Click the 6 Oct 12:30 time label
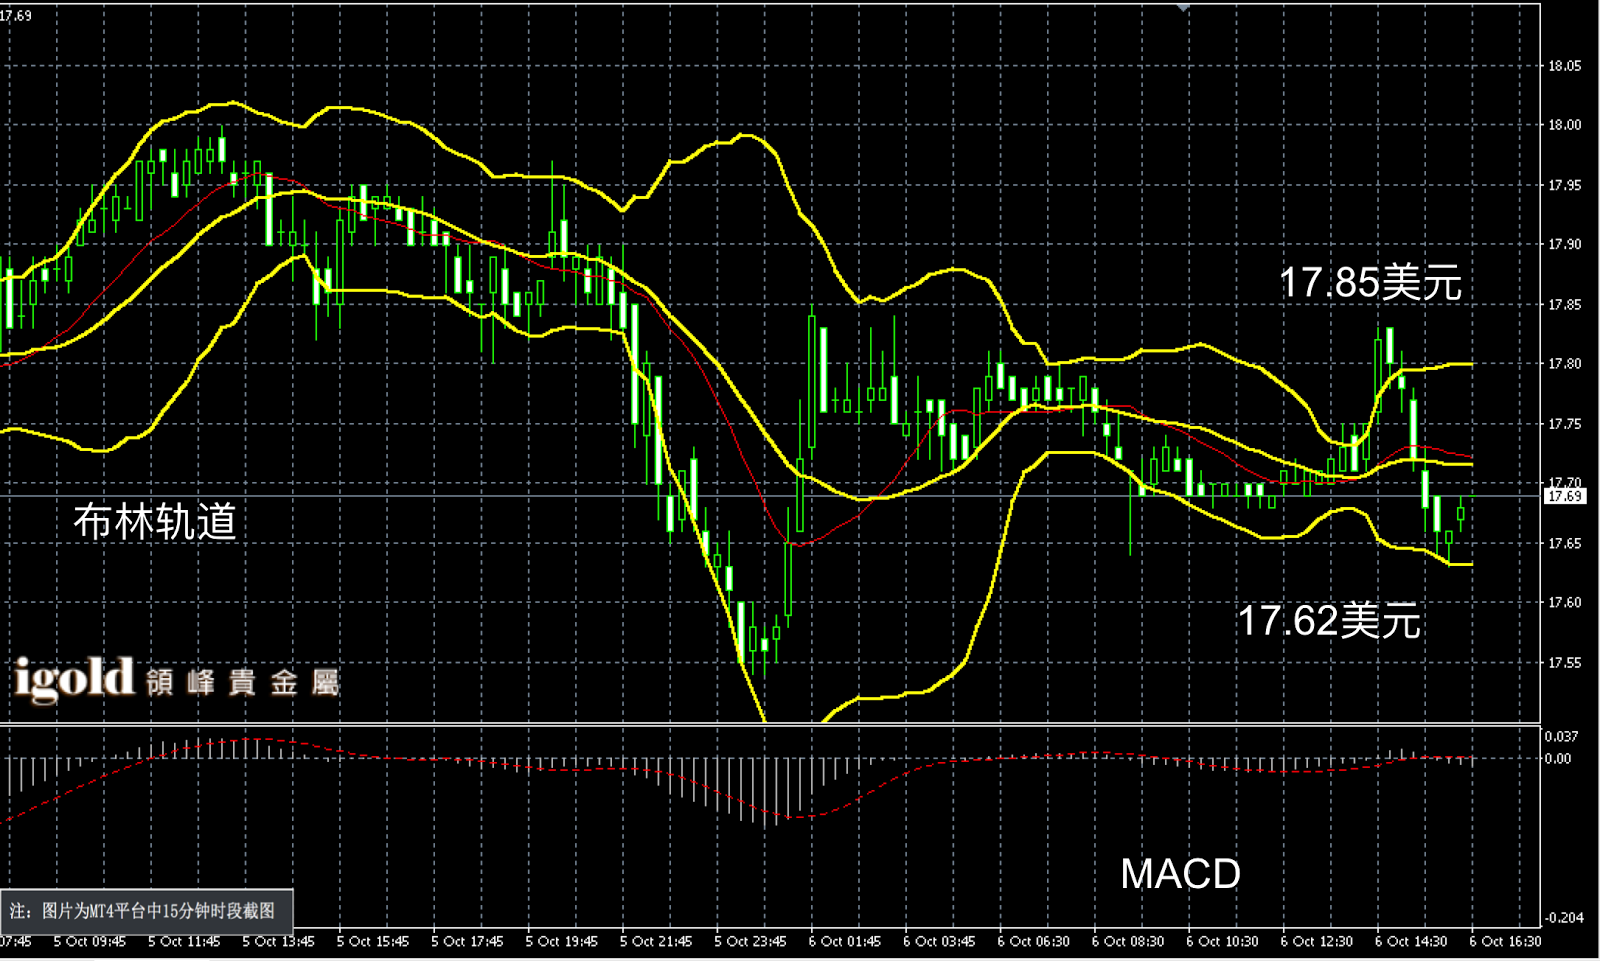 [x=1316, y=942]
